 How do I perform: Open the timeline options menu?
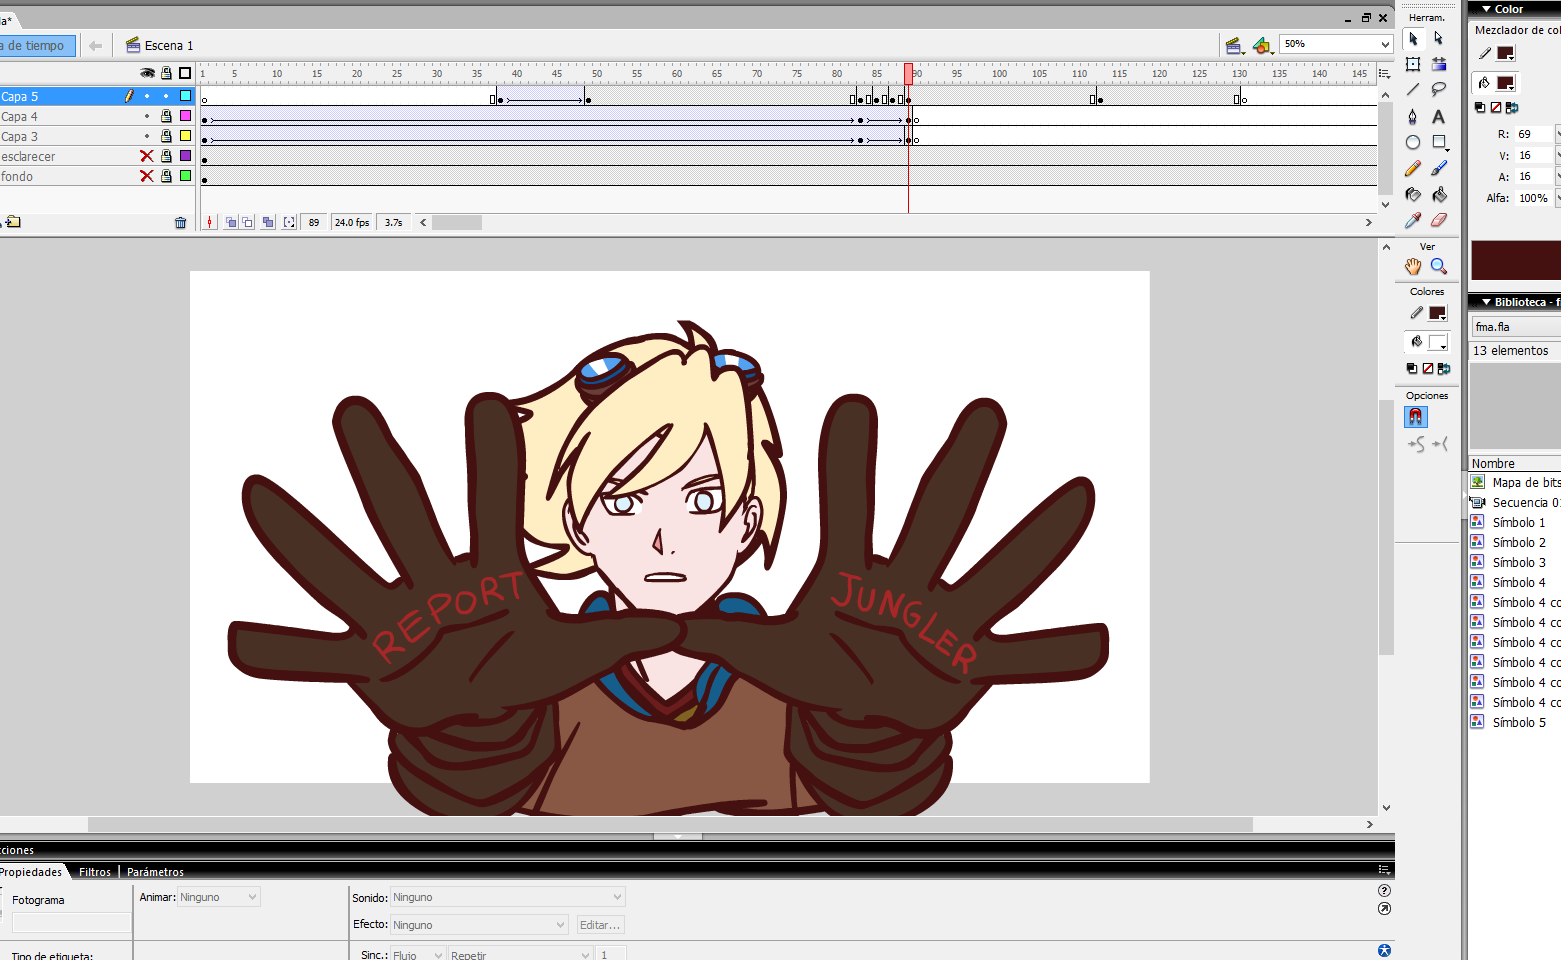pos(1384,73)
